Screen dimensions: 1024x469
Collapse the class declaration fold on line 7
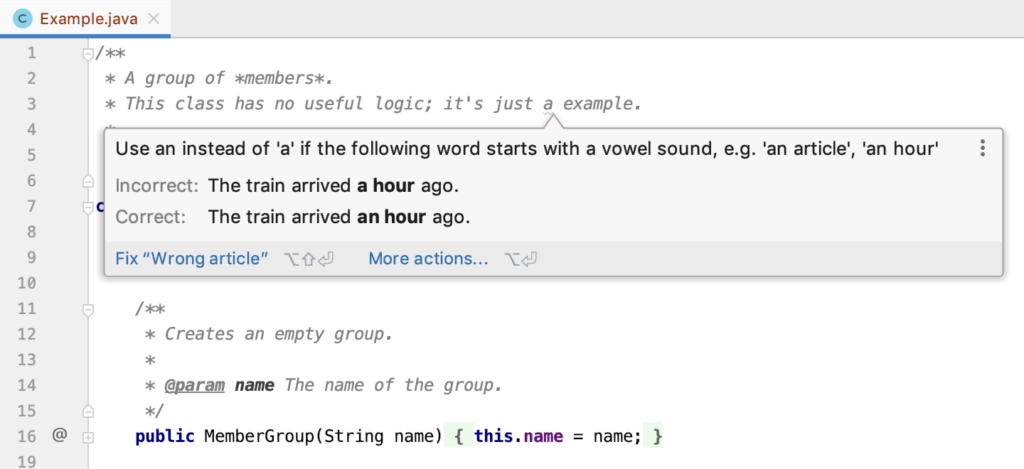(x=88, y=207)
